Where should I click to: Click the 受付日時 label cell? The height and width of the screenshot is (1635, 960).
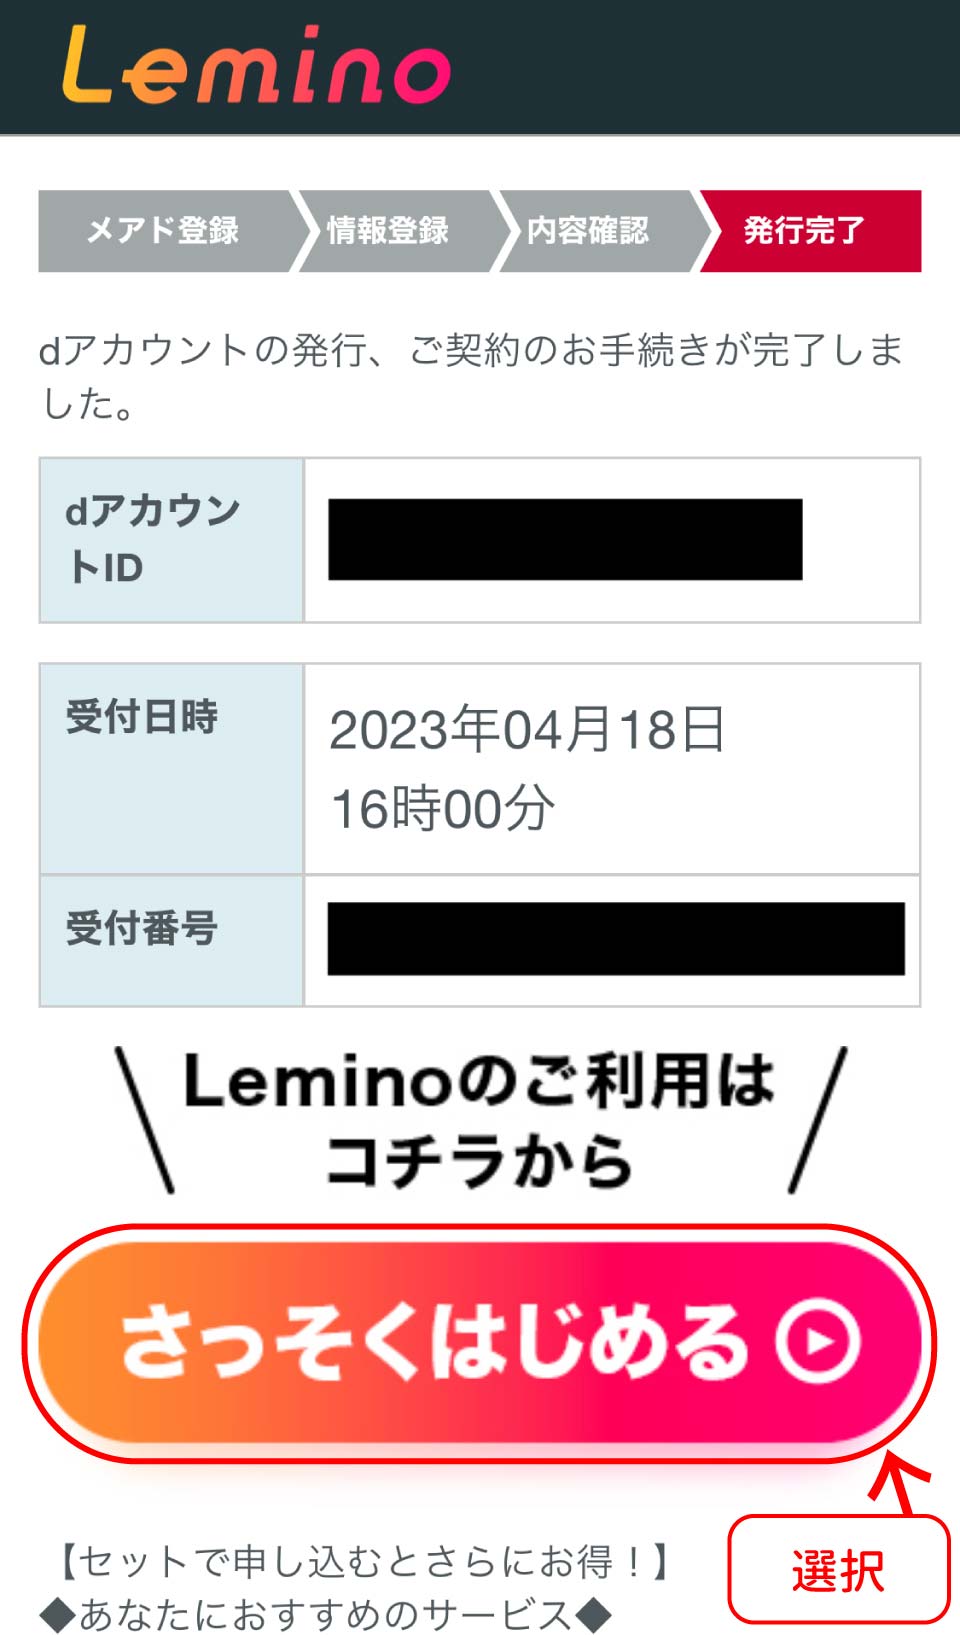coord(171,768)
